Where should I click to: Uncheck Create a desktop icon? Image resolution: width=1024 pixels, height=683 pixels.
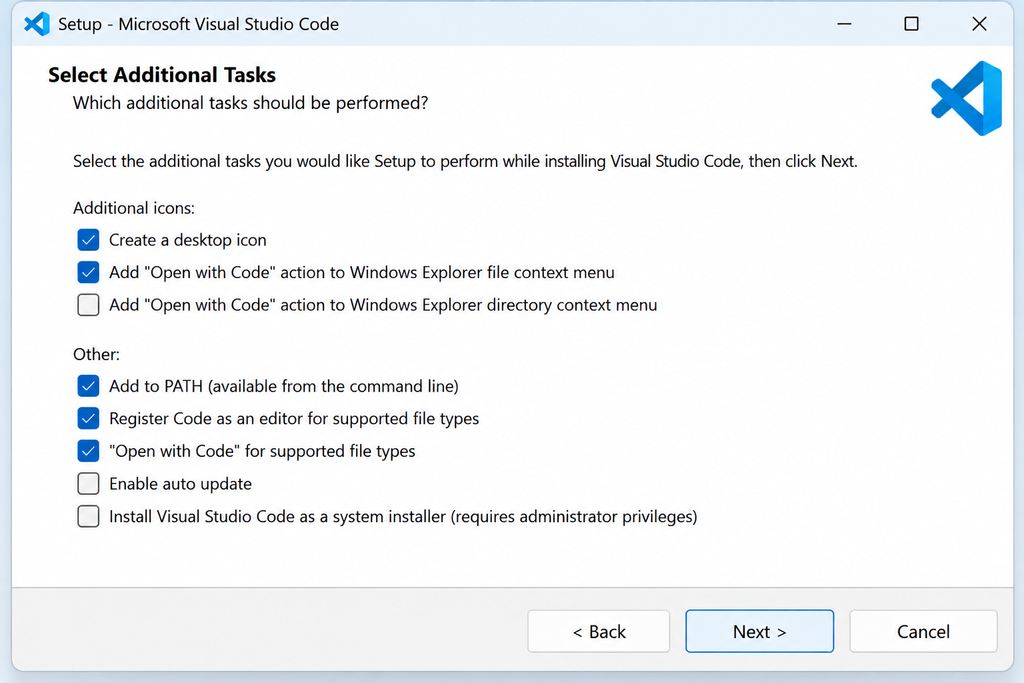(88, 240)
